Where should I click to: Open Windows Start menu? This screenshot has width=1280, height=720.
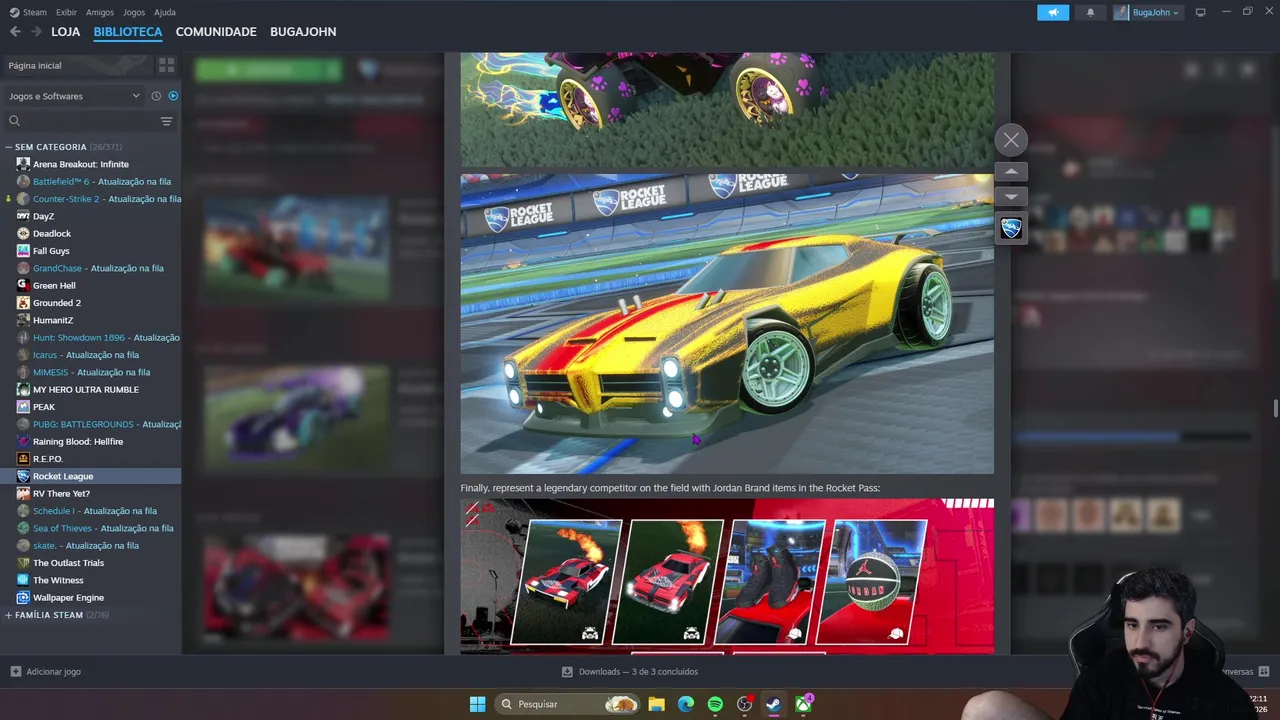[x=477, y=704]
